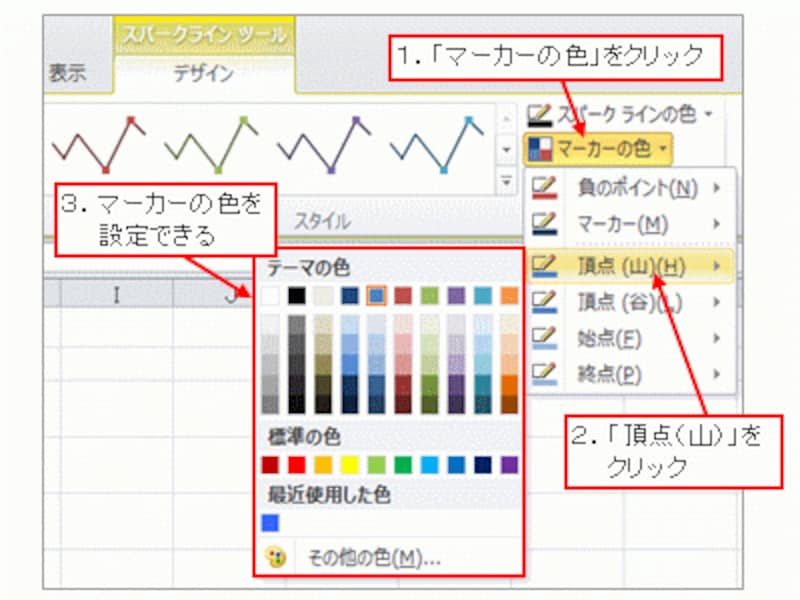Pick the aqua theme color swatch in top row
The width and height of the screenshot is (800, 600).
tap(483, 296)
